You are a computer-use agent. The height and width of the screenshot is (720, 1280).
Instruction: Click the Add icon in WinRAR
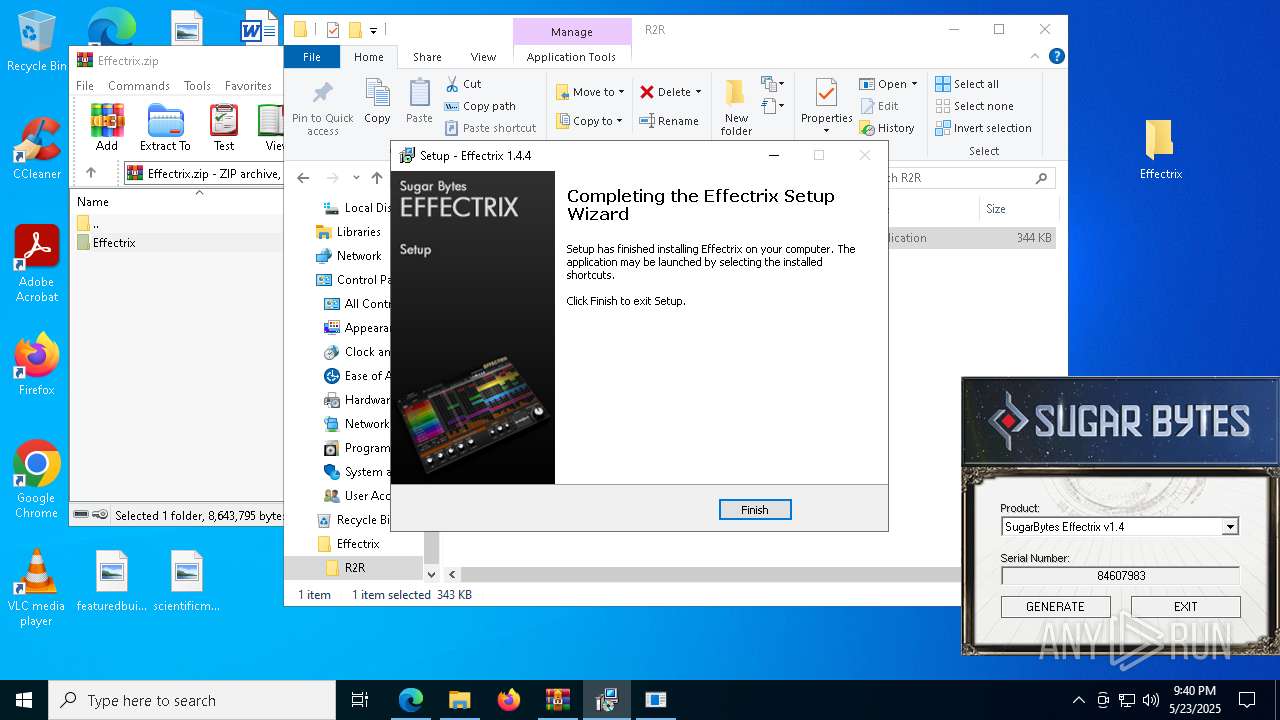pyautogui.click(x=107, y=127)
